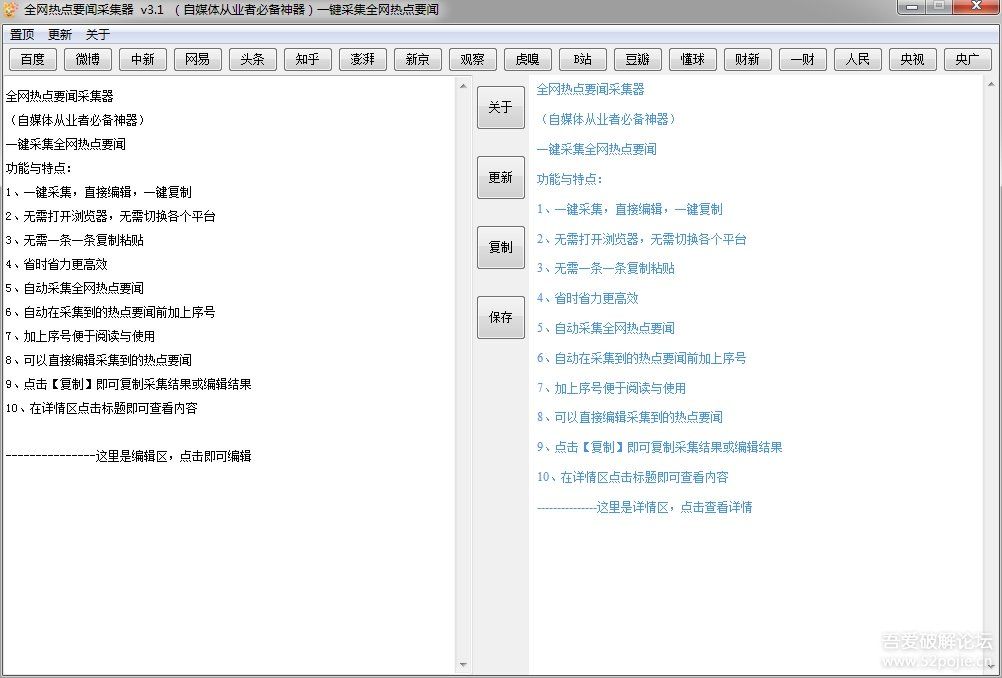The image size is (1002, 678).
Task: Click the 人民 source button
Action: (857, 59)
